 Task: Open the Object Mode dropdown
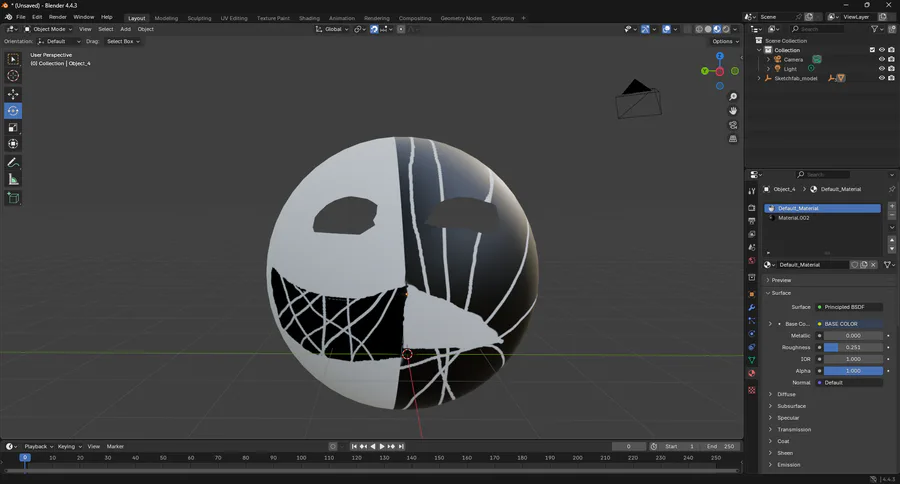click(x=48, y=29)
